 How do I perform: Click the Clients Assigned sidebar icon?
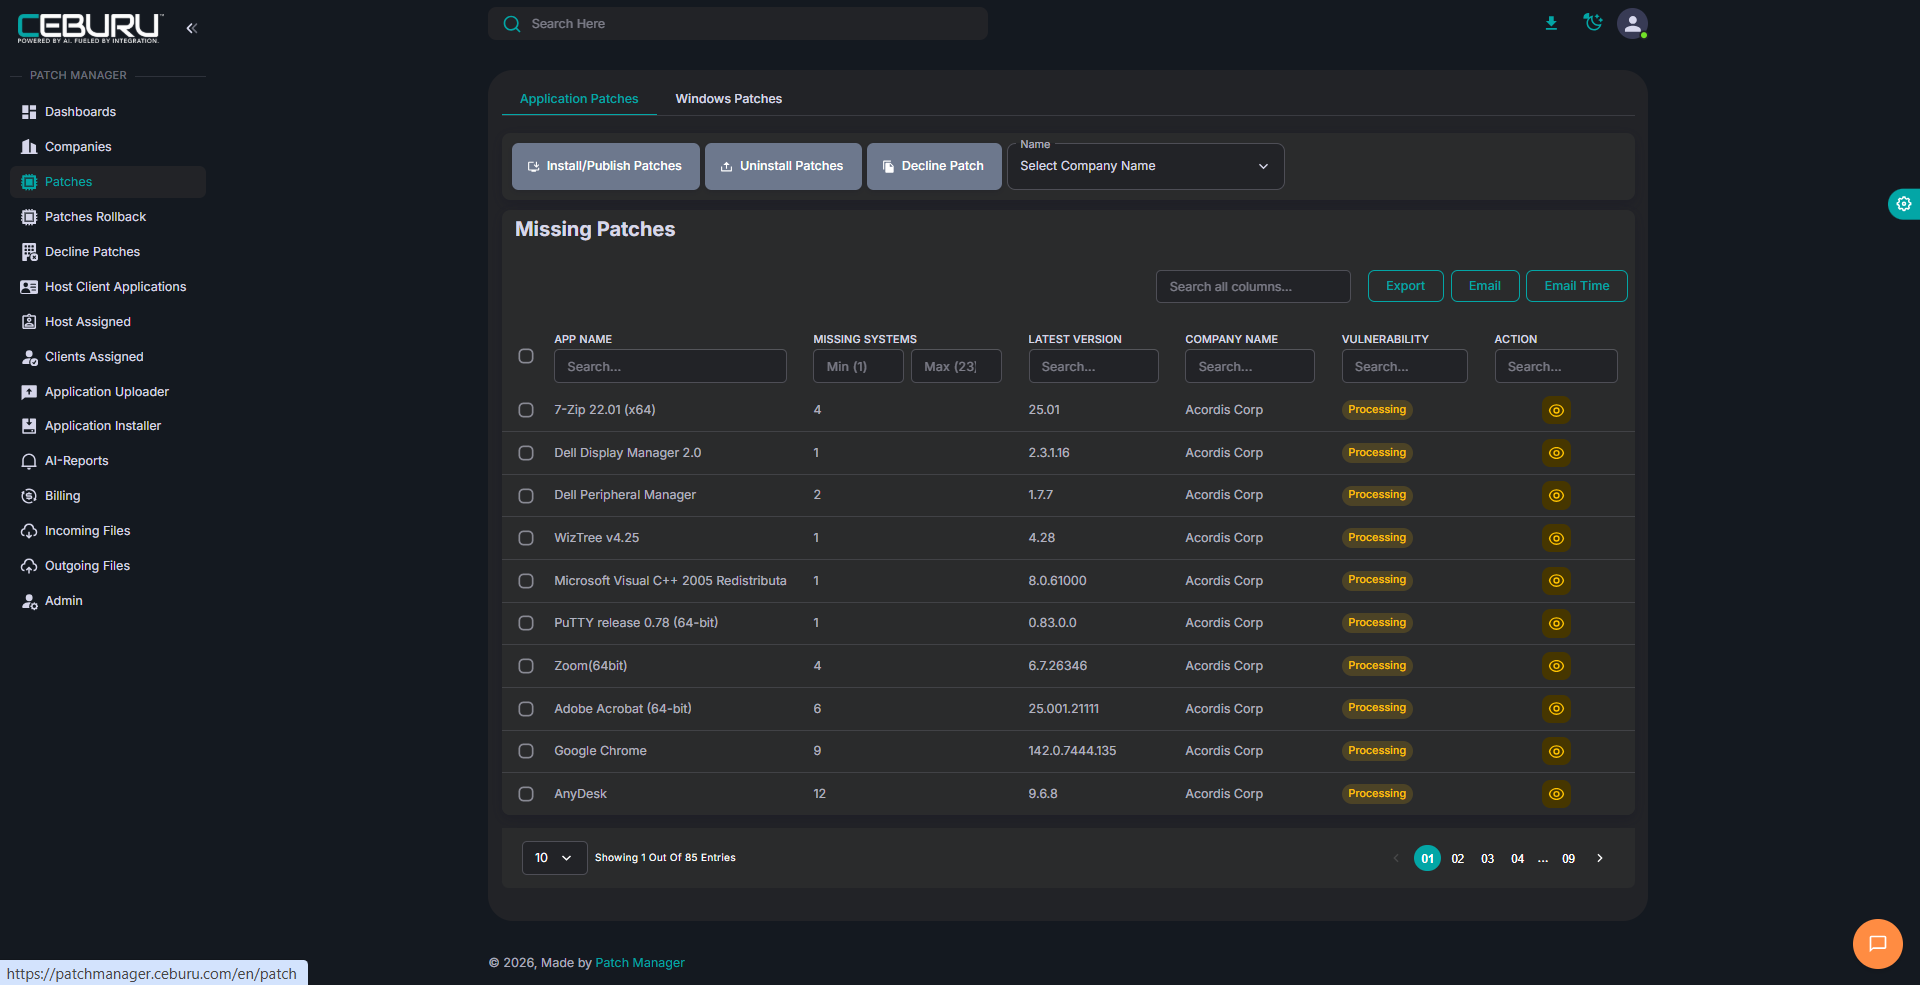click(x=29, y=357)
